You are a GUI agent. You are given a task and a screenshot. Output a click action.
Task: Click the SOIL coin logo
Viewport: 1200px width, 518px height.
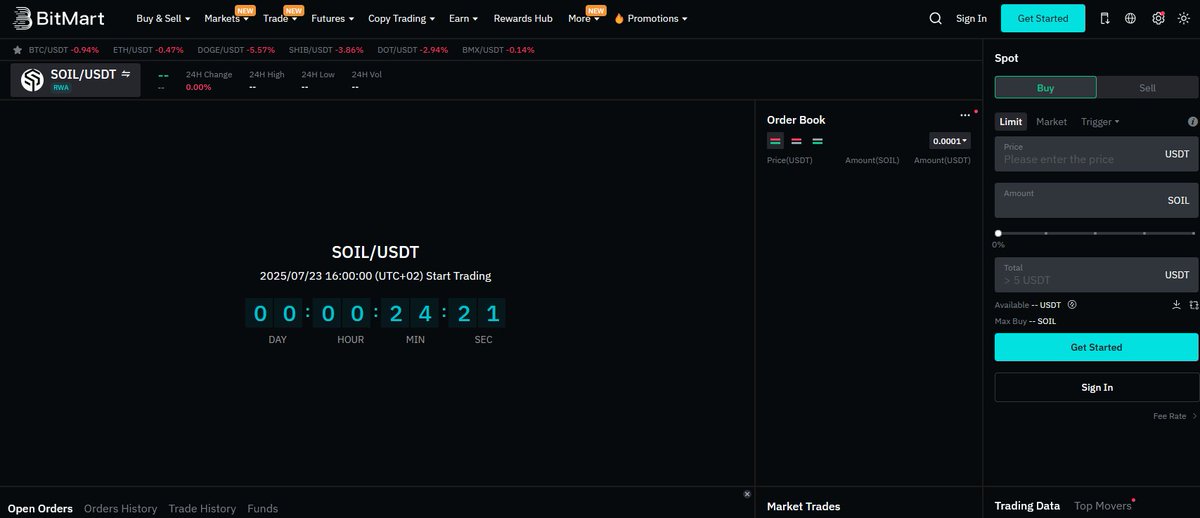click(x=33, y=80)
